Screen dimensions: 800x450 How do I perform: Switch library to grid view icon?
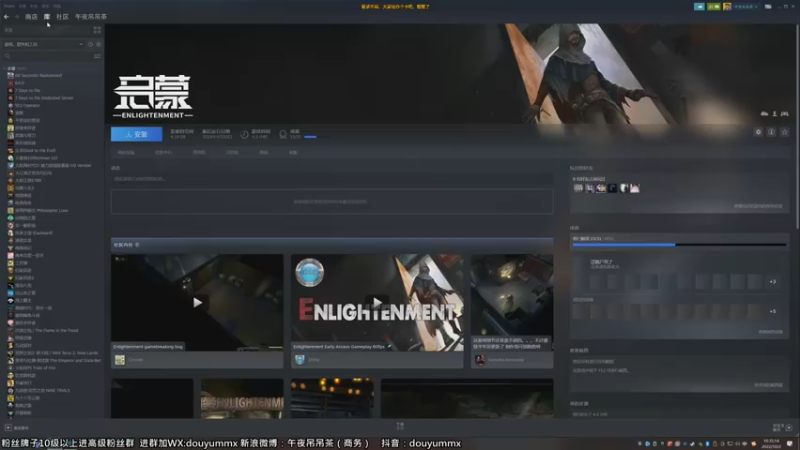click(97, 30)
